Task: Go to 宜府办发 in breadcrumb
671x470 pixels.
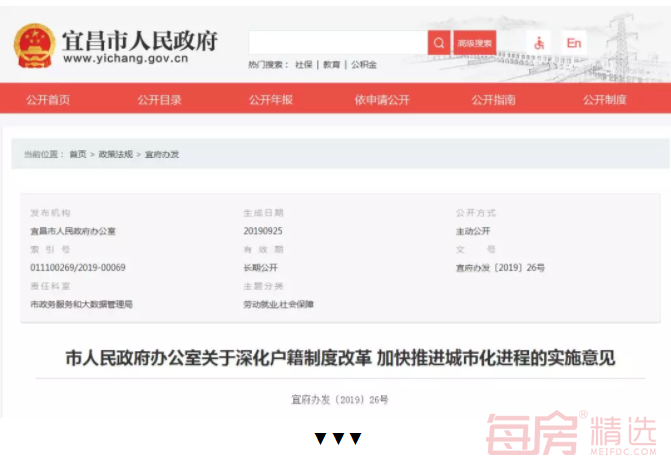Action: (x=162, y=154)
